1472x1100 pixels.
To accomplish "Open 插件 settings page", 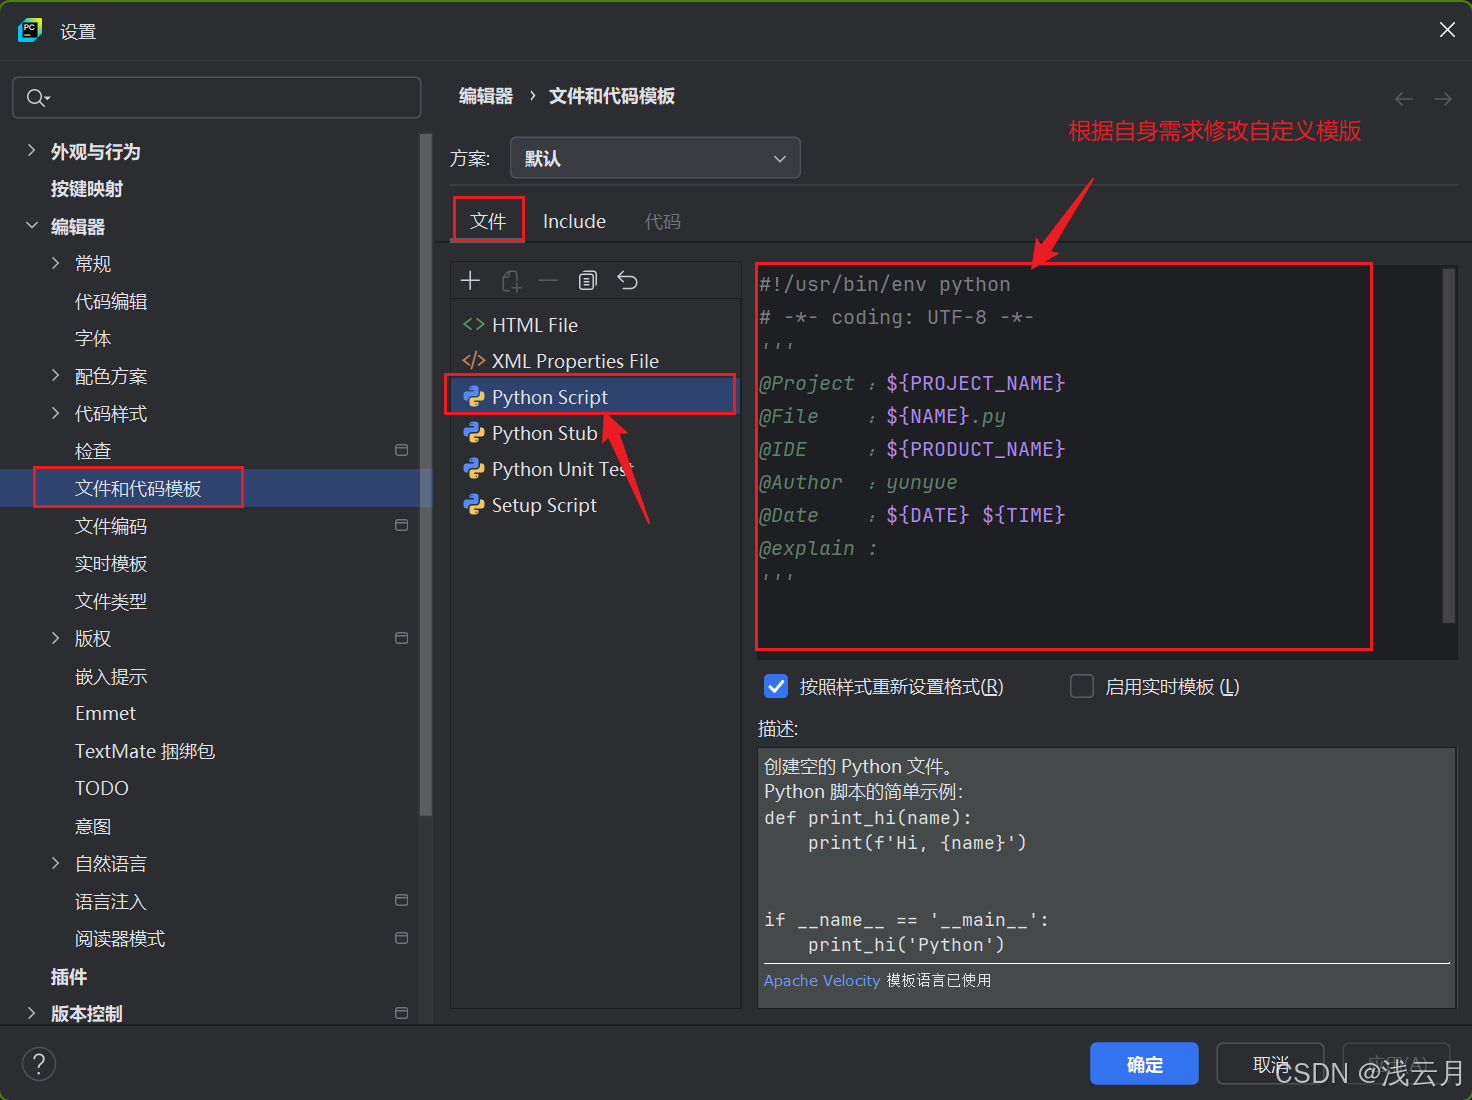I will tap(69, 976).
